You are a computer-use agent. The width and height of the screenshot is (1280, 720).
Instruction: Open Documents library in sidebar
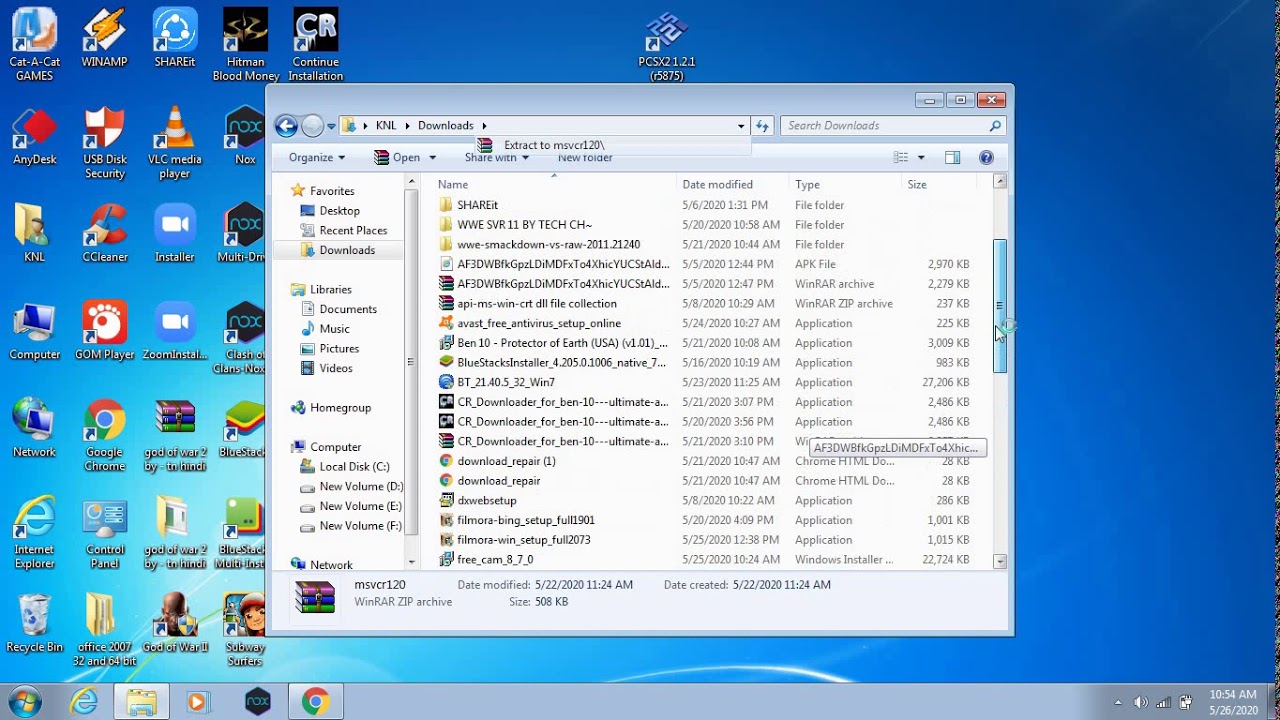pos(348,309)
